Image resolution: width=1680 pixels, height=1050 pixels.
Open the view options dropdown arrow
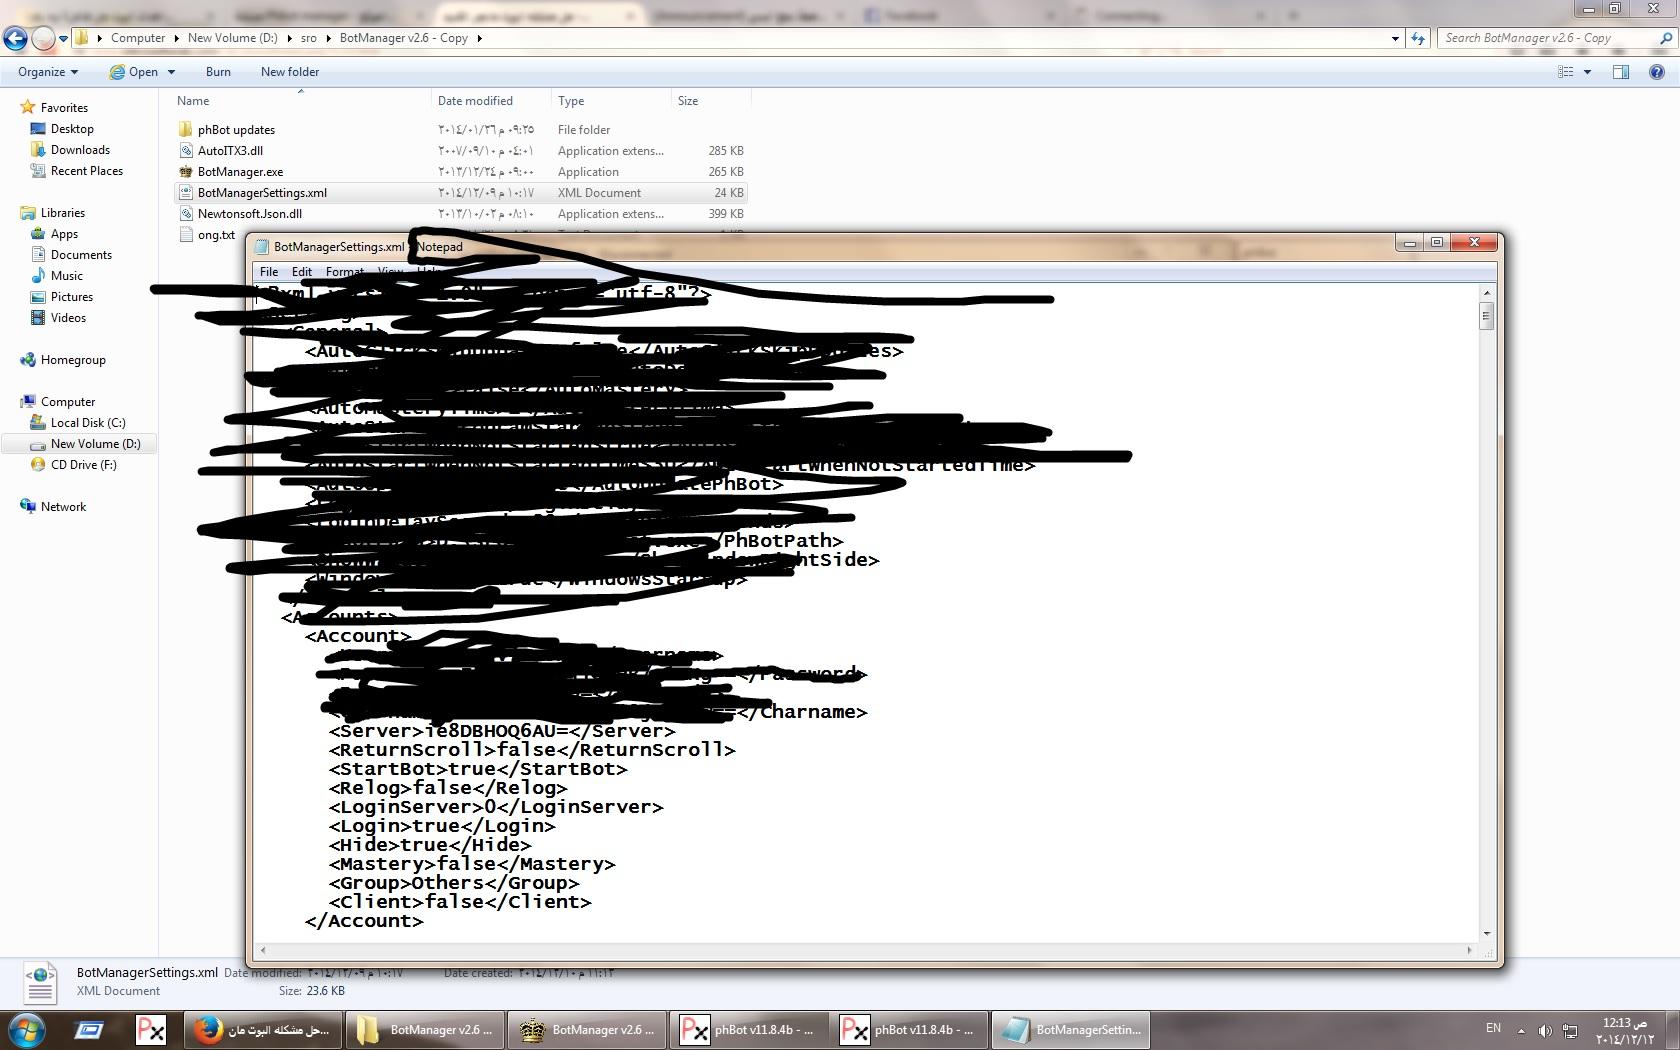pyautogui.click(x=1587, y=72)
